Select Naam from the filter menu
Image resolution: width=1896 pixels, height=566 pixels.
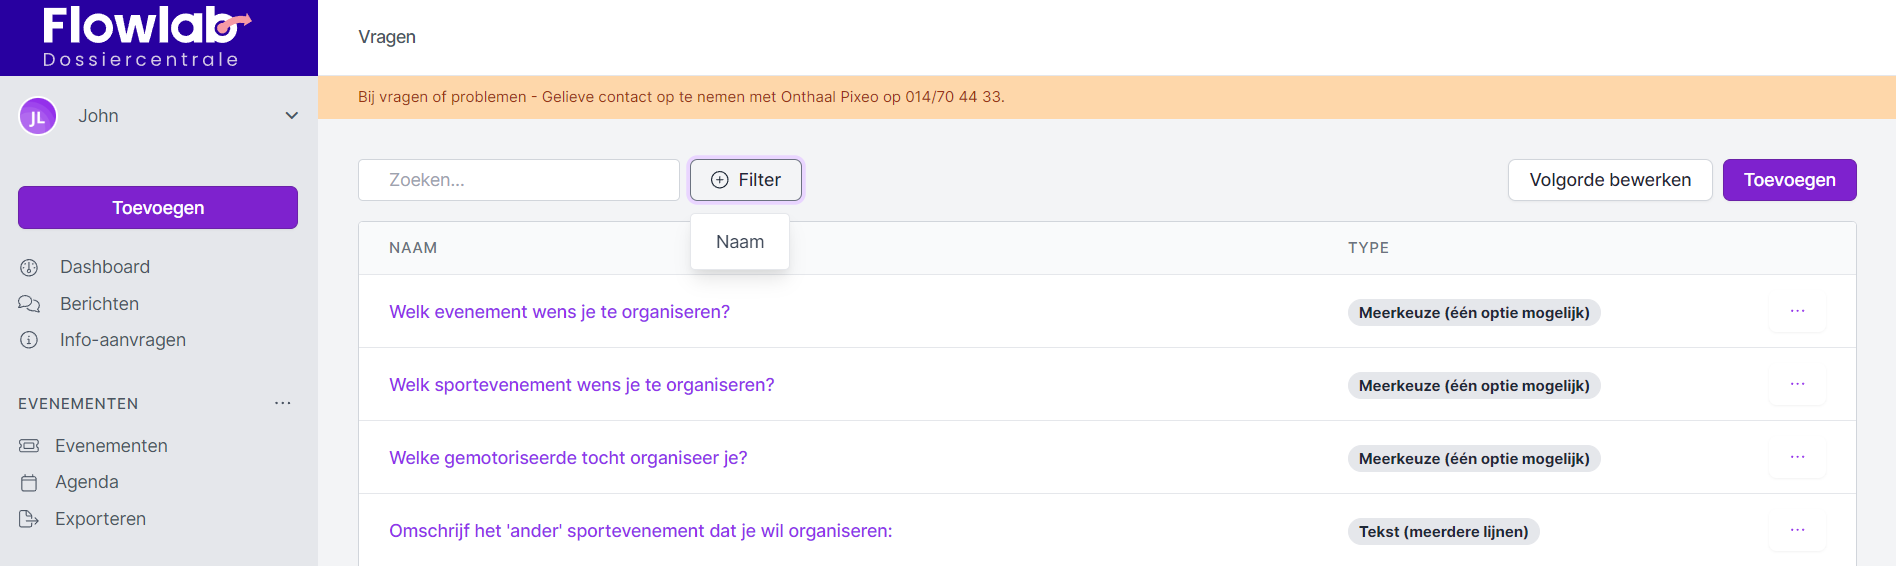tap(740, 242)
